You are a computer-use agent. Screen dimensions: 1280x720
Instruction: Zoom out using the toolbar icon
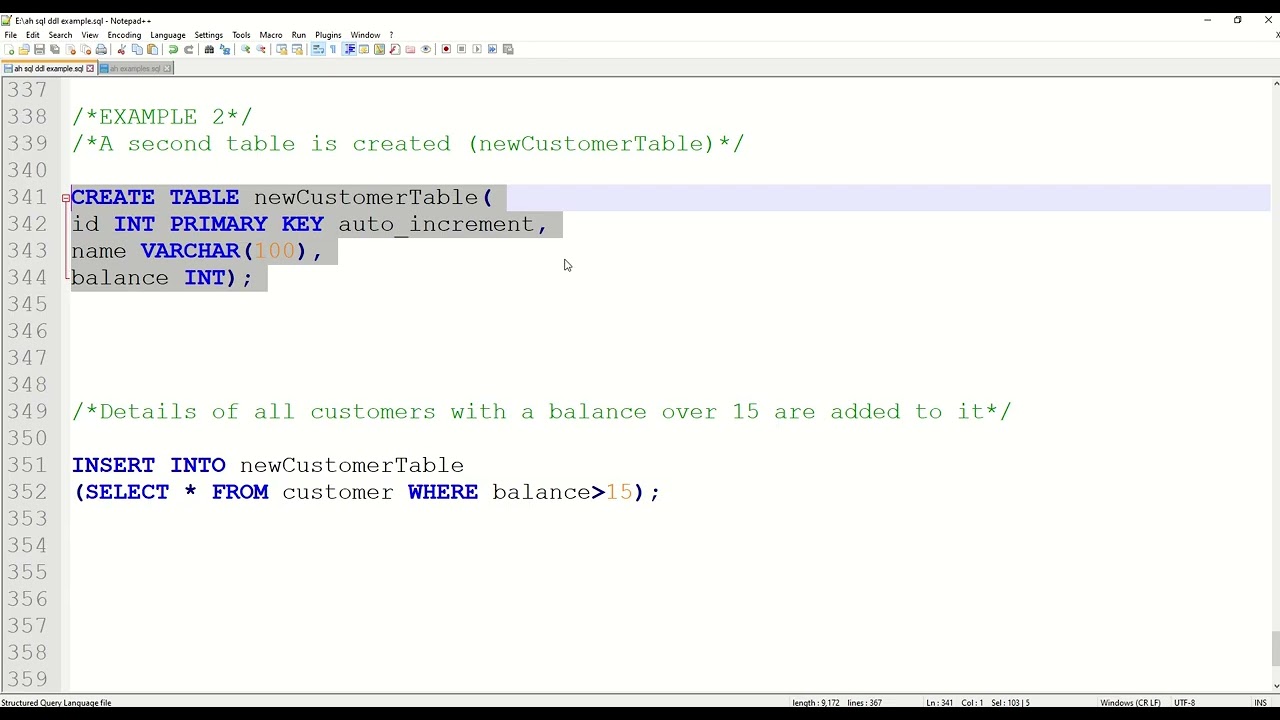point(261,49)
